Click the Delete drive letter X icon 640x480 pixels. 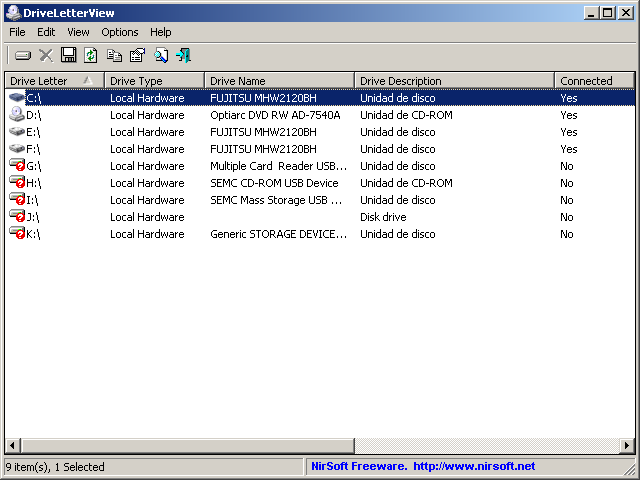click(46, 55)
